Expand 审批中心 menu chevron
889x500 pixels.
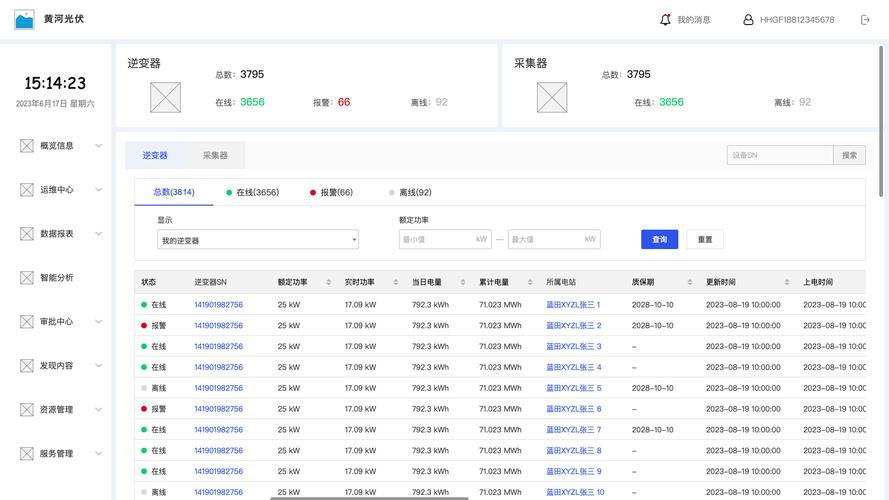[99, 321]
